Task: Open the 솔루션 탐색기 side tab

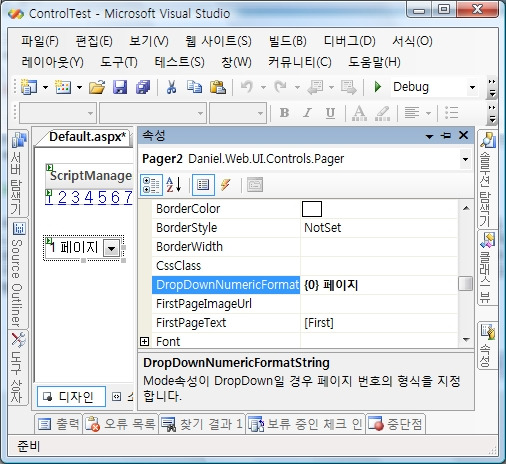Action: [487, 179]
